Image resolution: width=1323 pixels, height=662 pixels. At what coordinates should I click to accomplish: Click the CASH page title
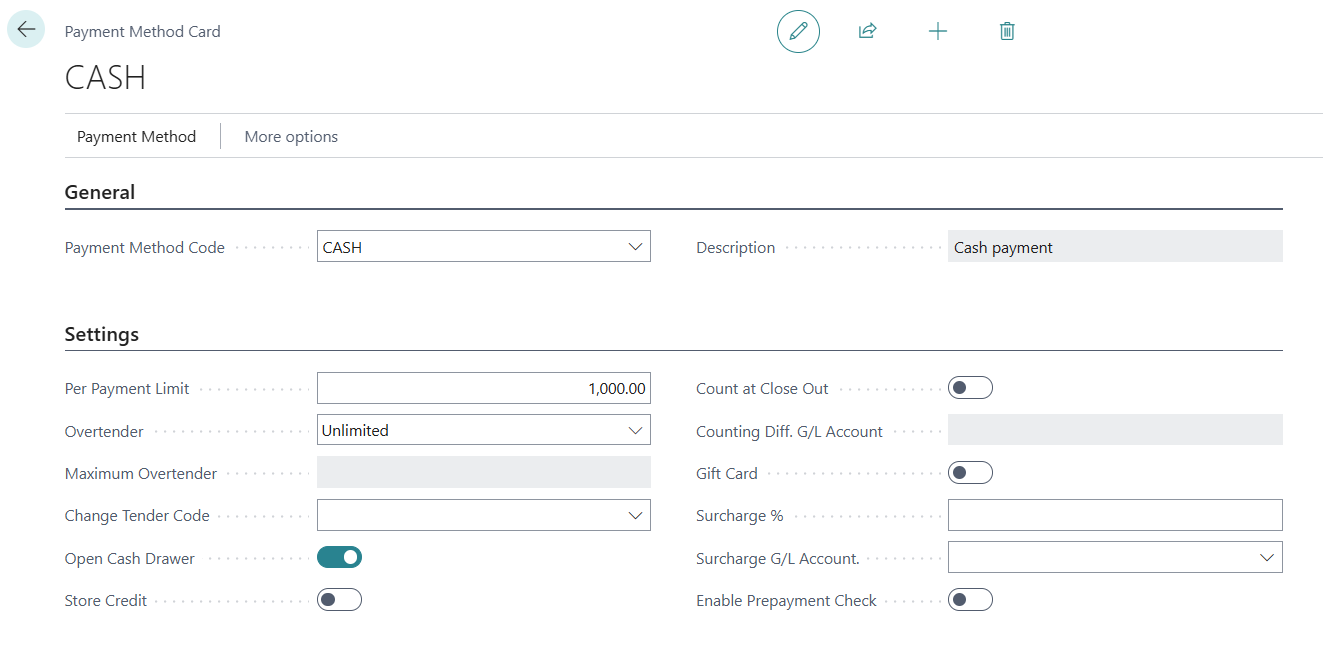(x=105, y=78)
